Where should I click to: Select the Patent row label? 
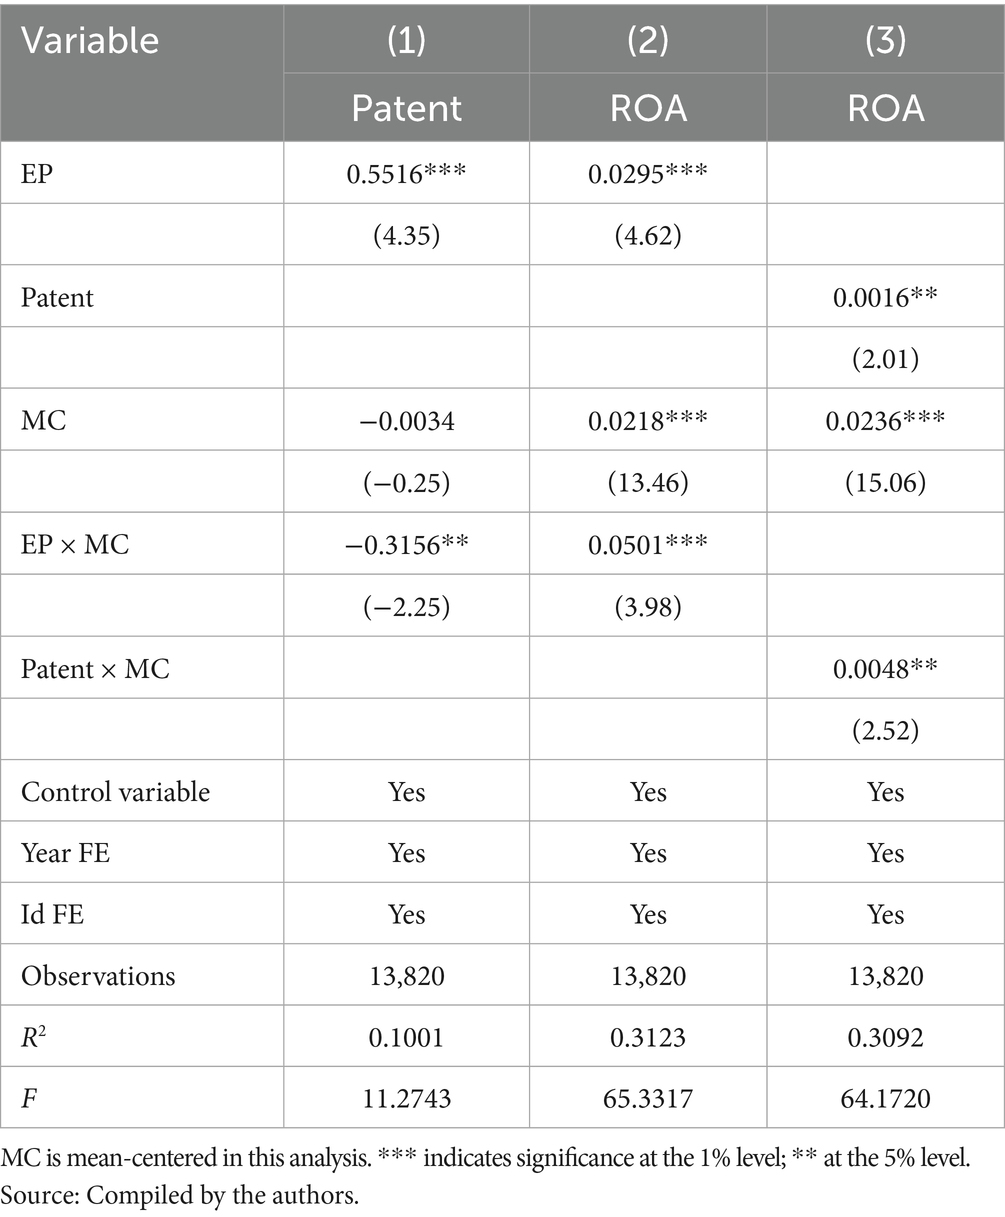tap(57, 297)
